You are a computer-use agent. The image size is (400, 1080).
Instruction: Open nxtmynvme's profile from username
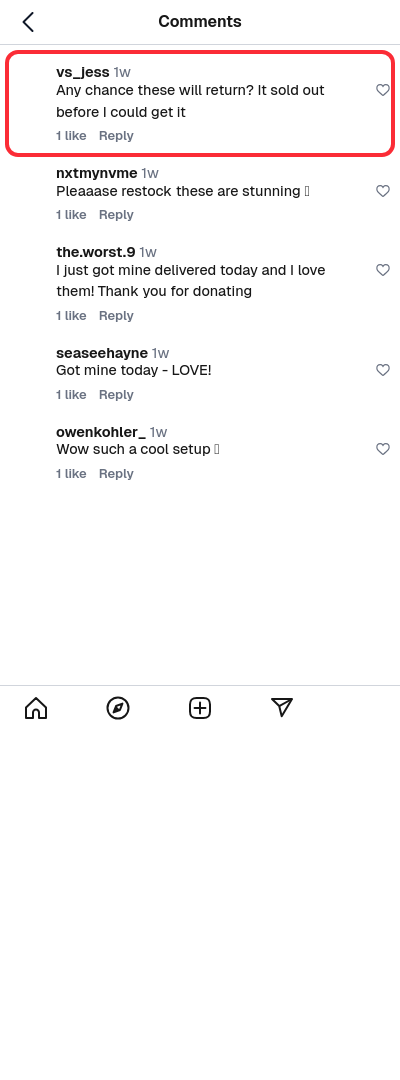click(96, 173)
